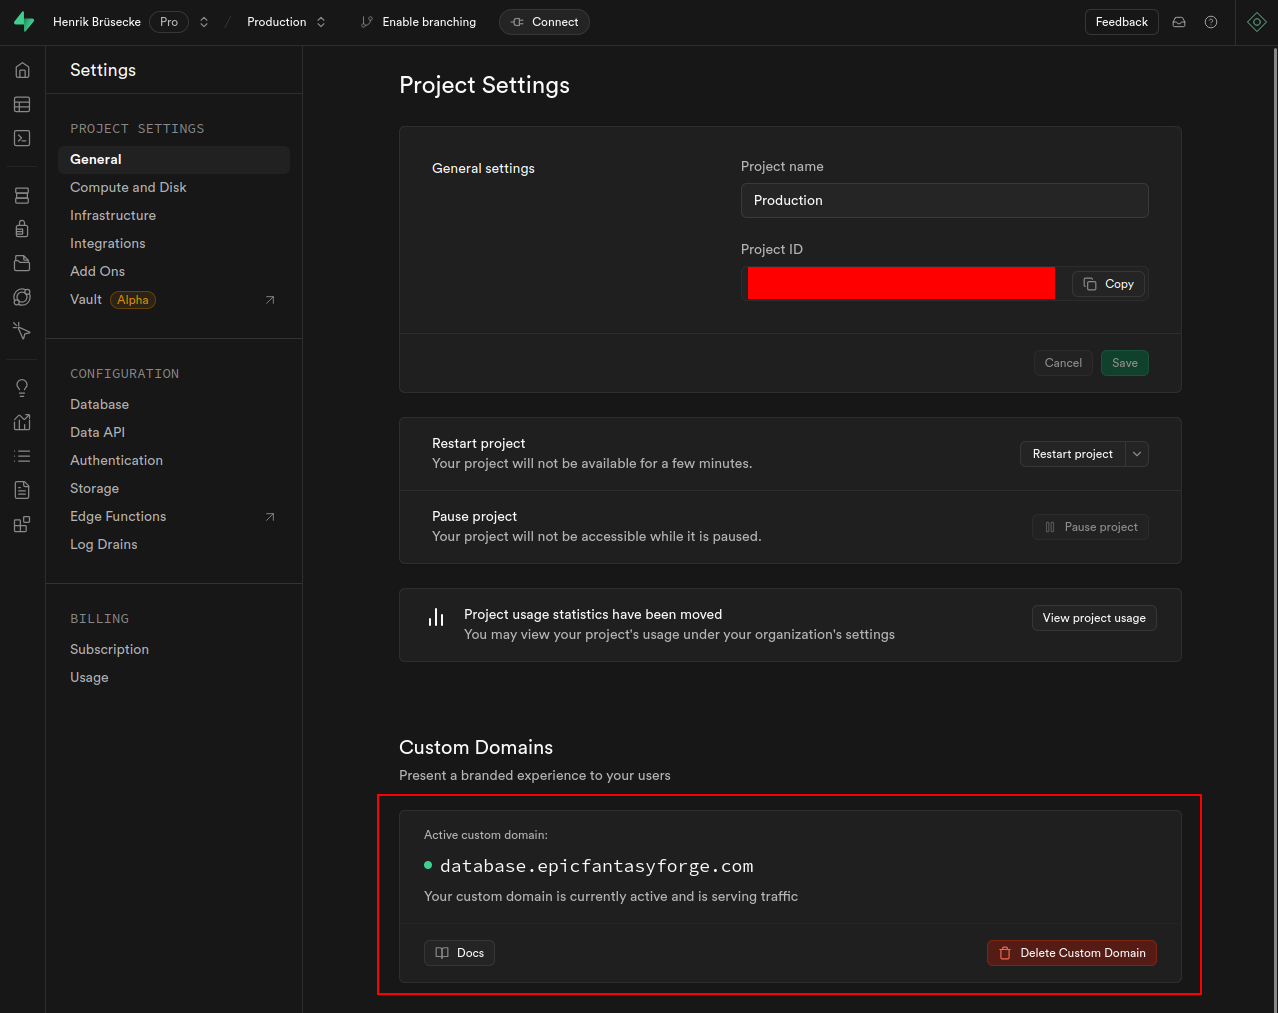Screen dimensions: 1278x1013
Task: Click the Supabase logo in top bar
Action: click(x=24, y=22)
